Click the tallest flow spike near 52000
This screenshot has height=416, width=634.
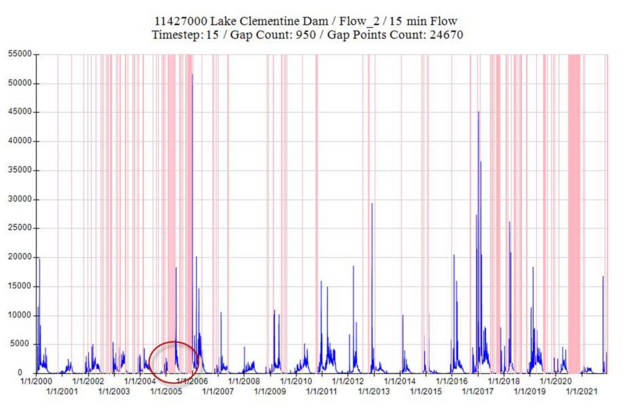(192, 75)
